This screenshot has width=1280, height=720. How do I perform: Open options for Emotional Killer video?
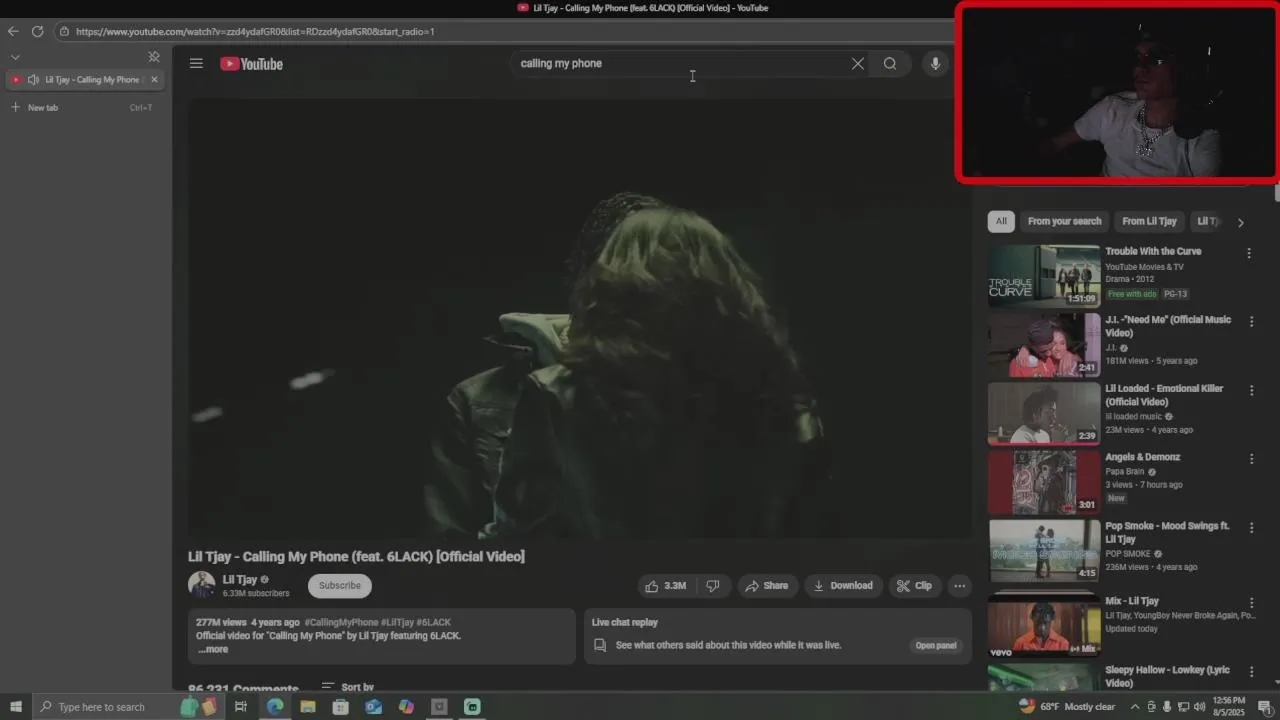pos(1251,390)
